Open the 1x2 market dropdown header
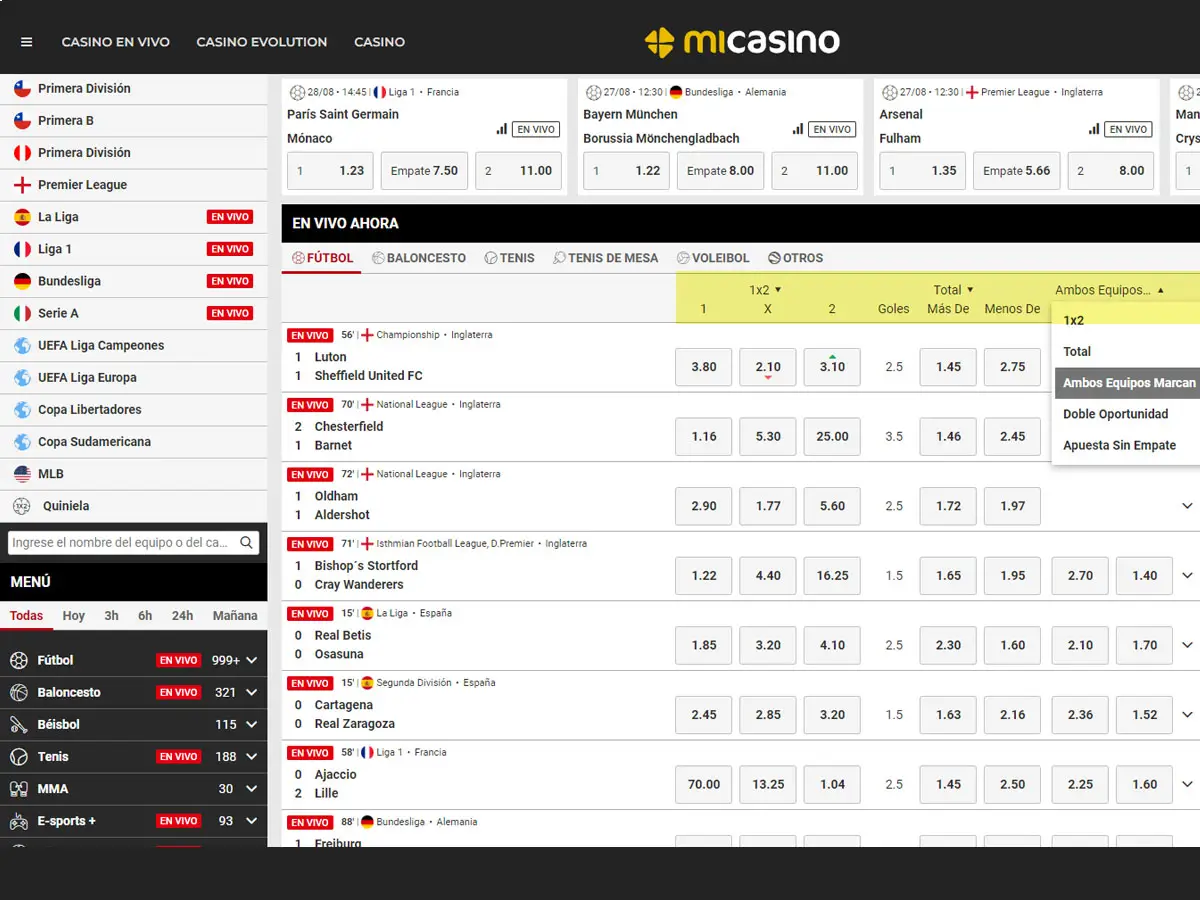This screenshot has width=1200, height=900. [x=765, y=290]
